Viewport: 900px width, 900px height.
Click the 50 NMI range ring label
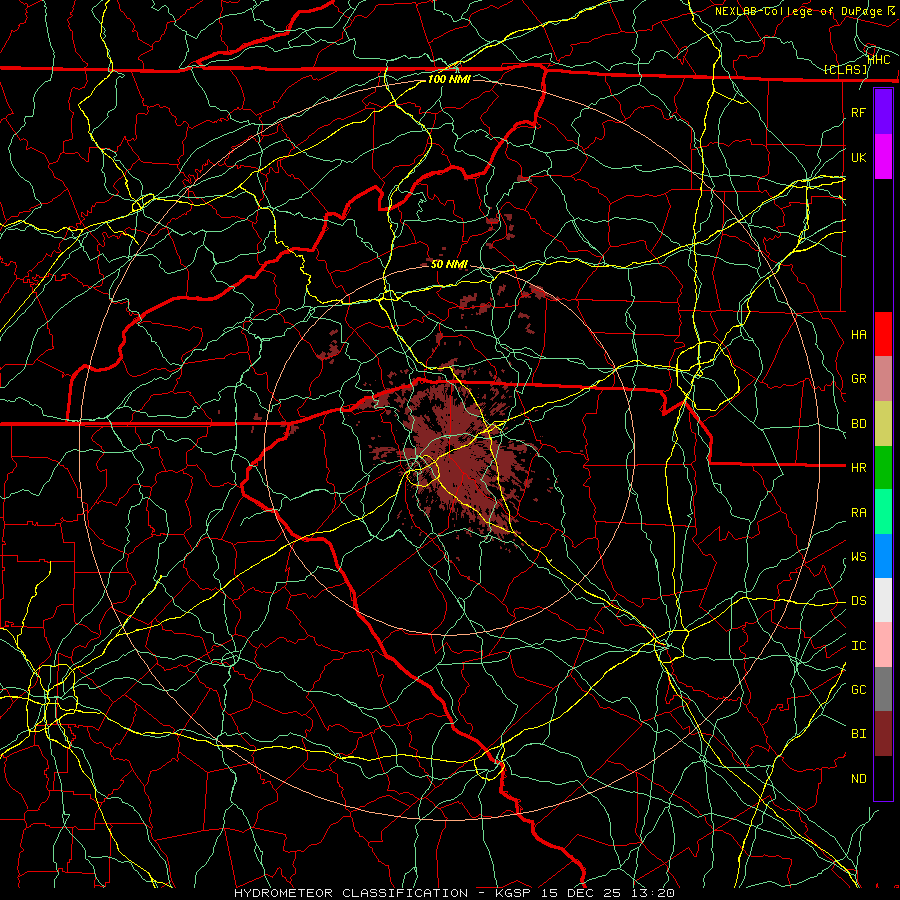449,264
